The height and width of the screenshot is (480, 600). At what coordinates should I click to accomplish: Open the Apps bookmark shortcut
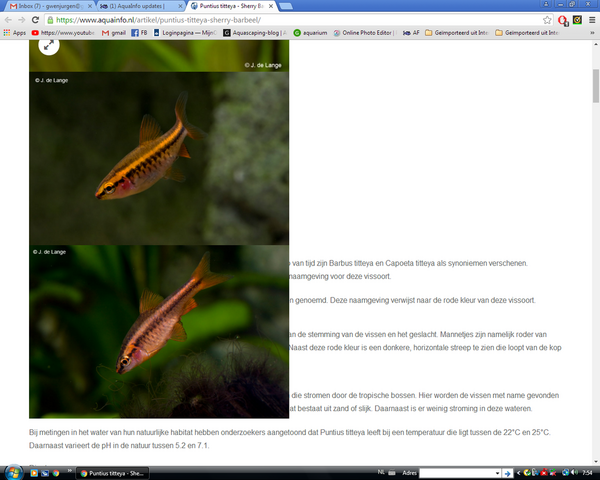(14, 32)
